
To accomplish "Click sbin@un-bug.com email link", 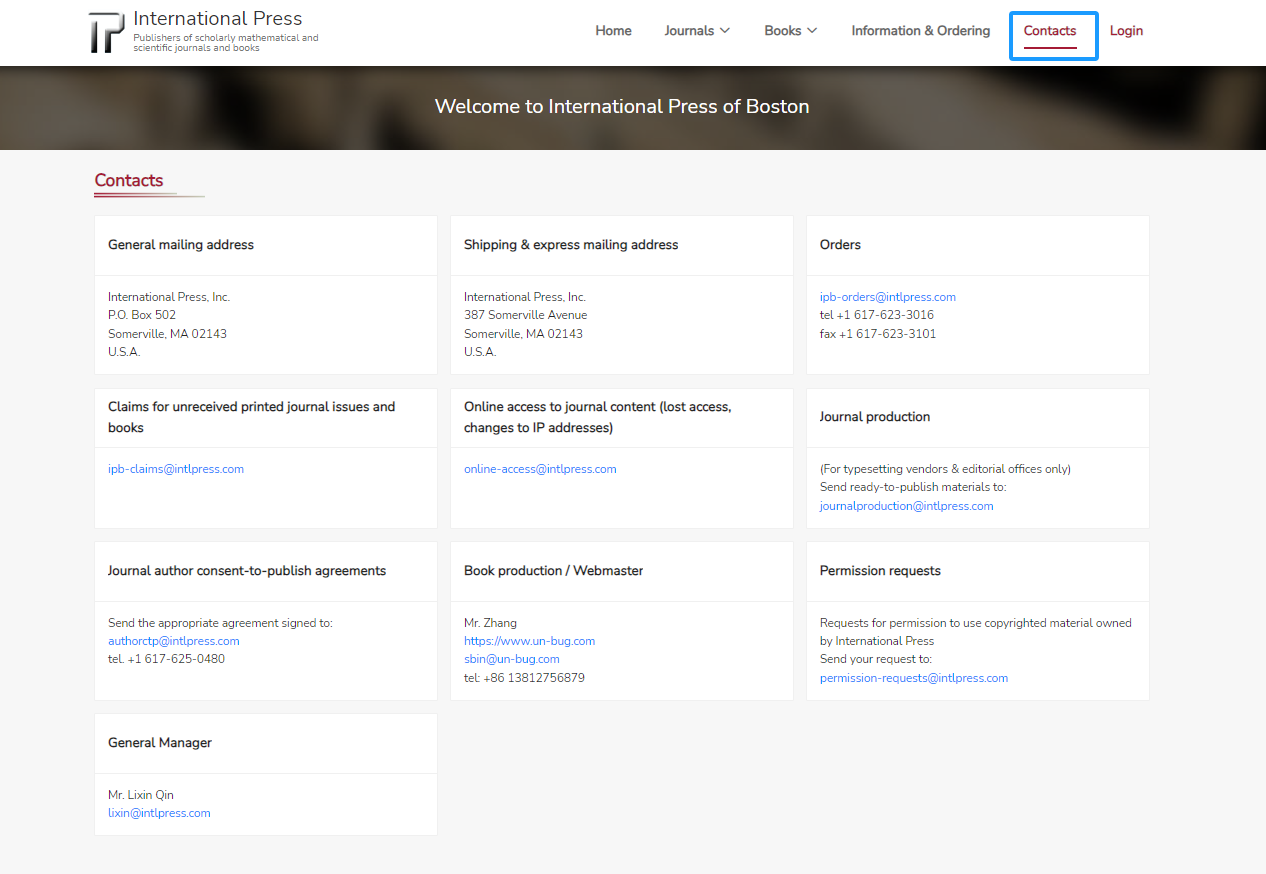I will coord(512,659).
